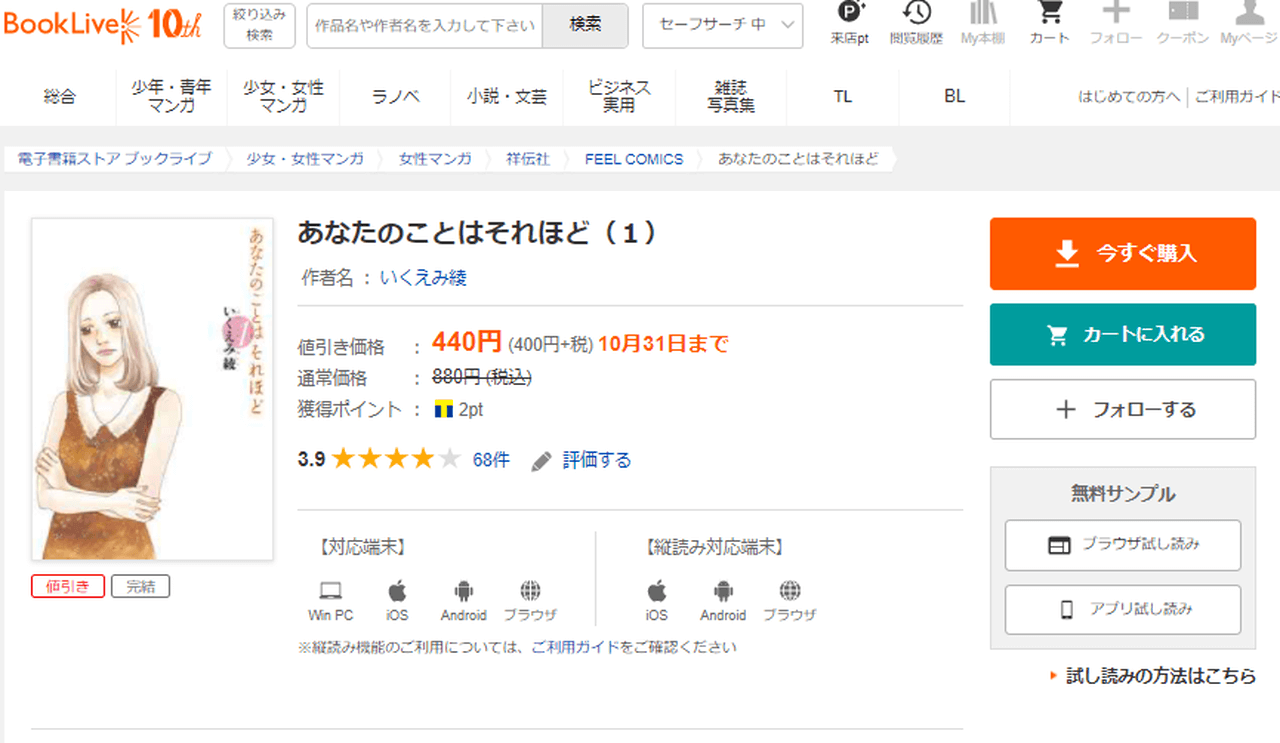The height and width of the screenshot is (743, 1280).
Task: Click the 来店pt points icon
Action: pyautogui.click(x=850, y=14)
